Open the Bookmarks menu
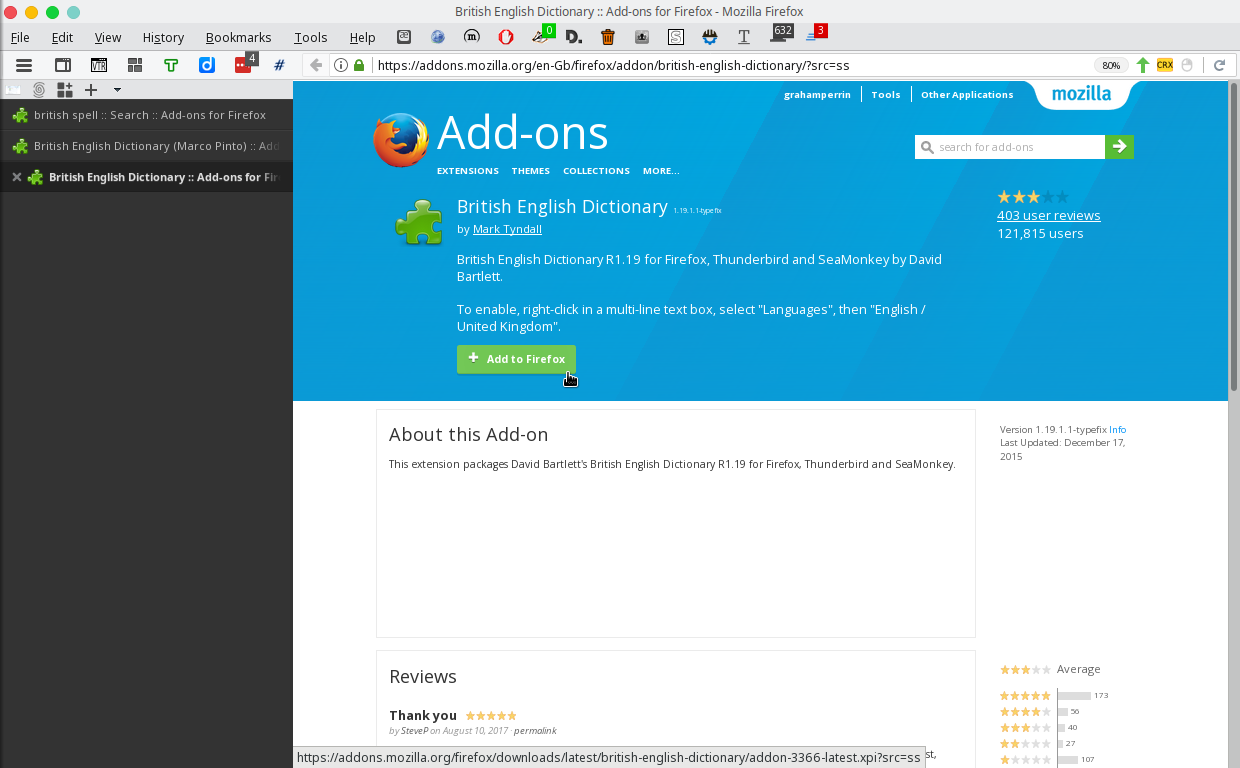This screenshot has width=1240, height=768. (239, 37)
